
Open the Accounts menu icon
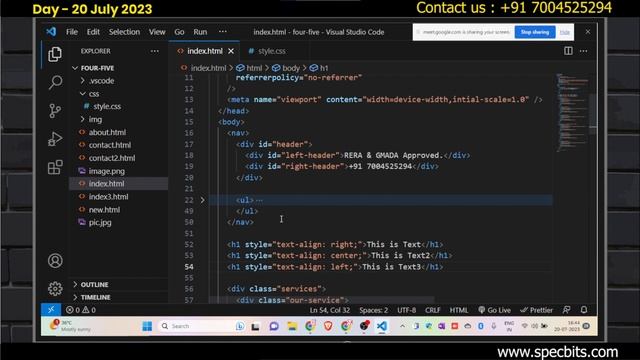pos(55,260)
